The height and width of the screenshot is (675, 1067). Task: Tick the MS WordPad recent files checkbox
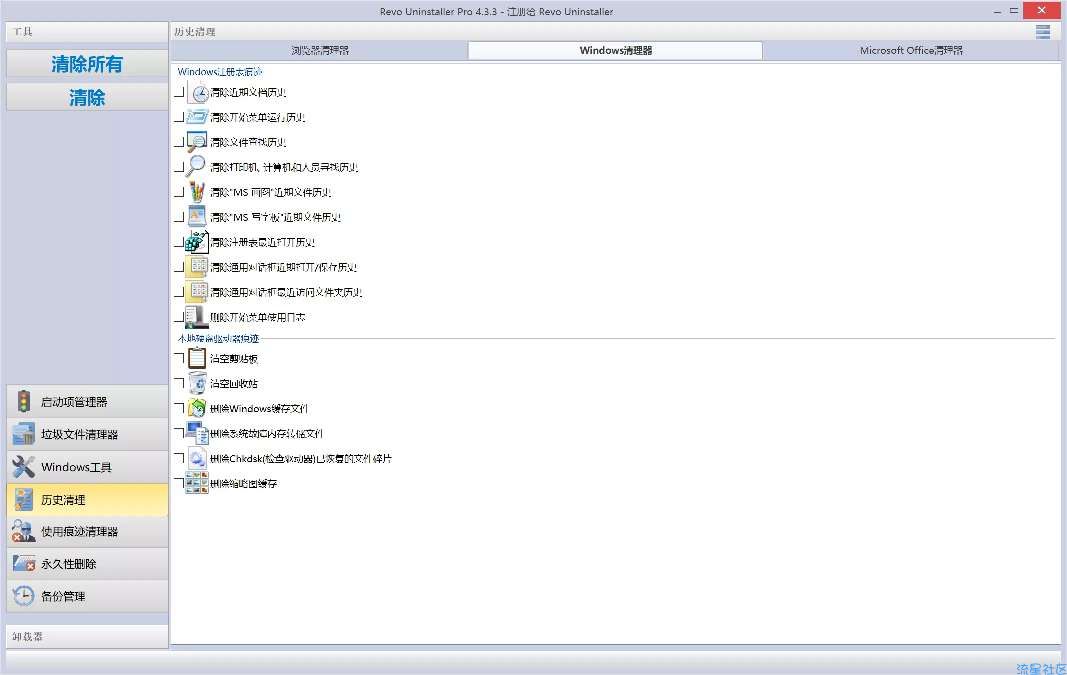(180, 217)
